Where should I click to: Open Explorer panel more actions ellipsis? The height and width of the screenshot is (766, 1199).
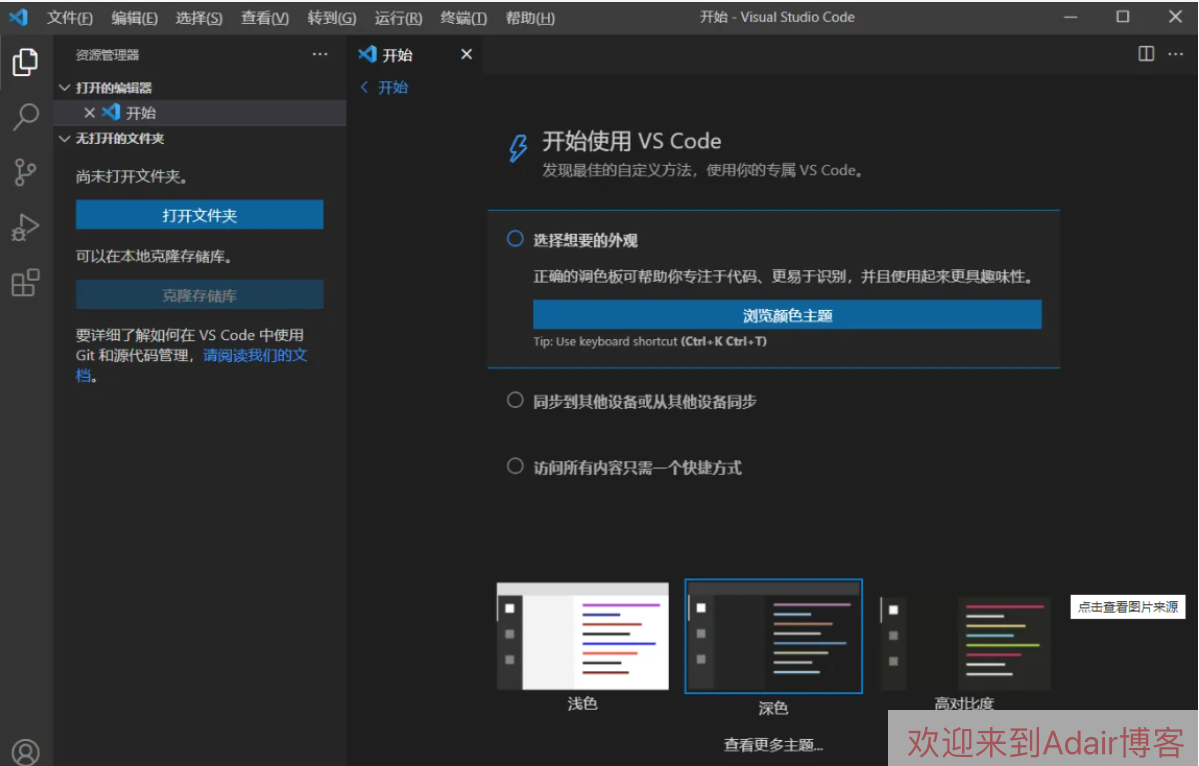320,54
